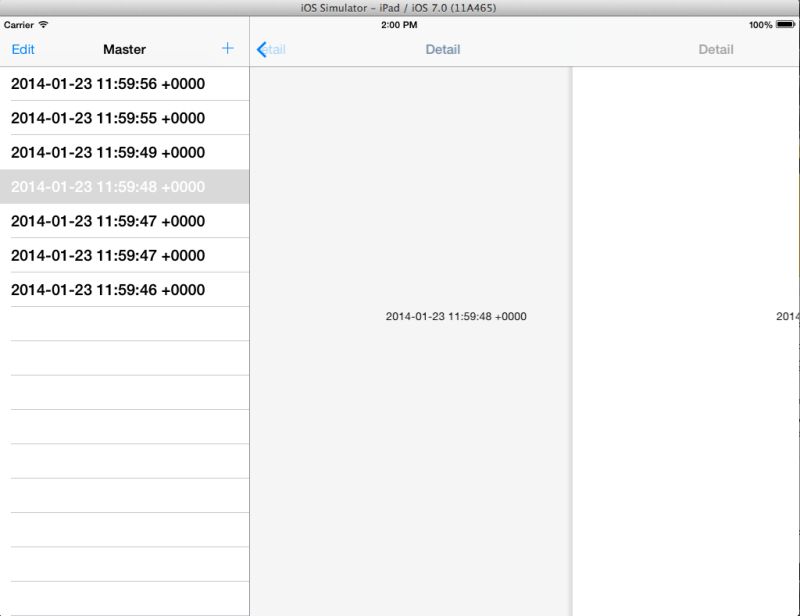
Task: Tap the 11:59:48 label in the detail view
Action: 456,317
